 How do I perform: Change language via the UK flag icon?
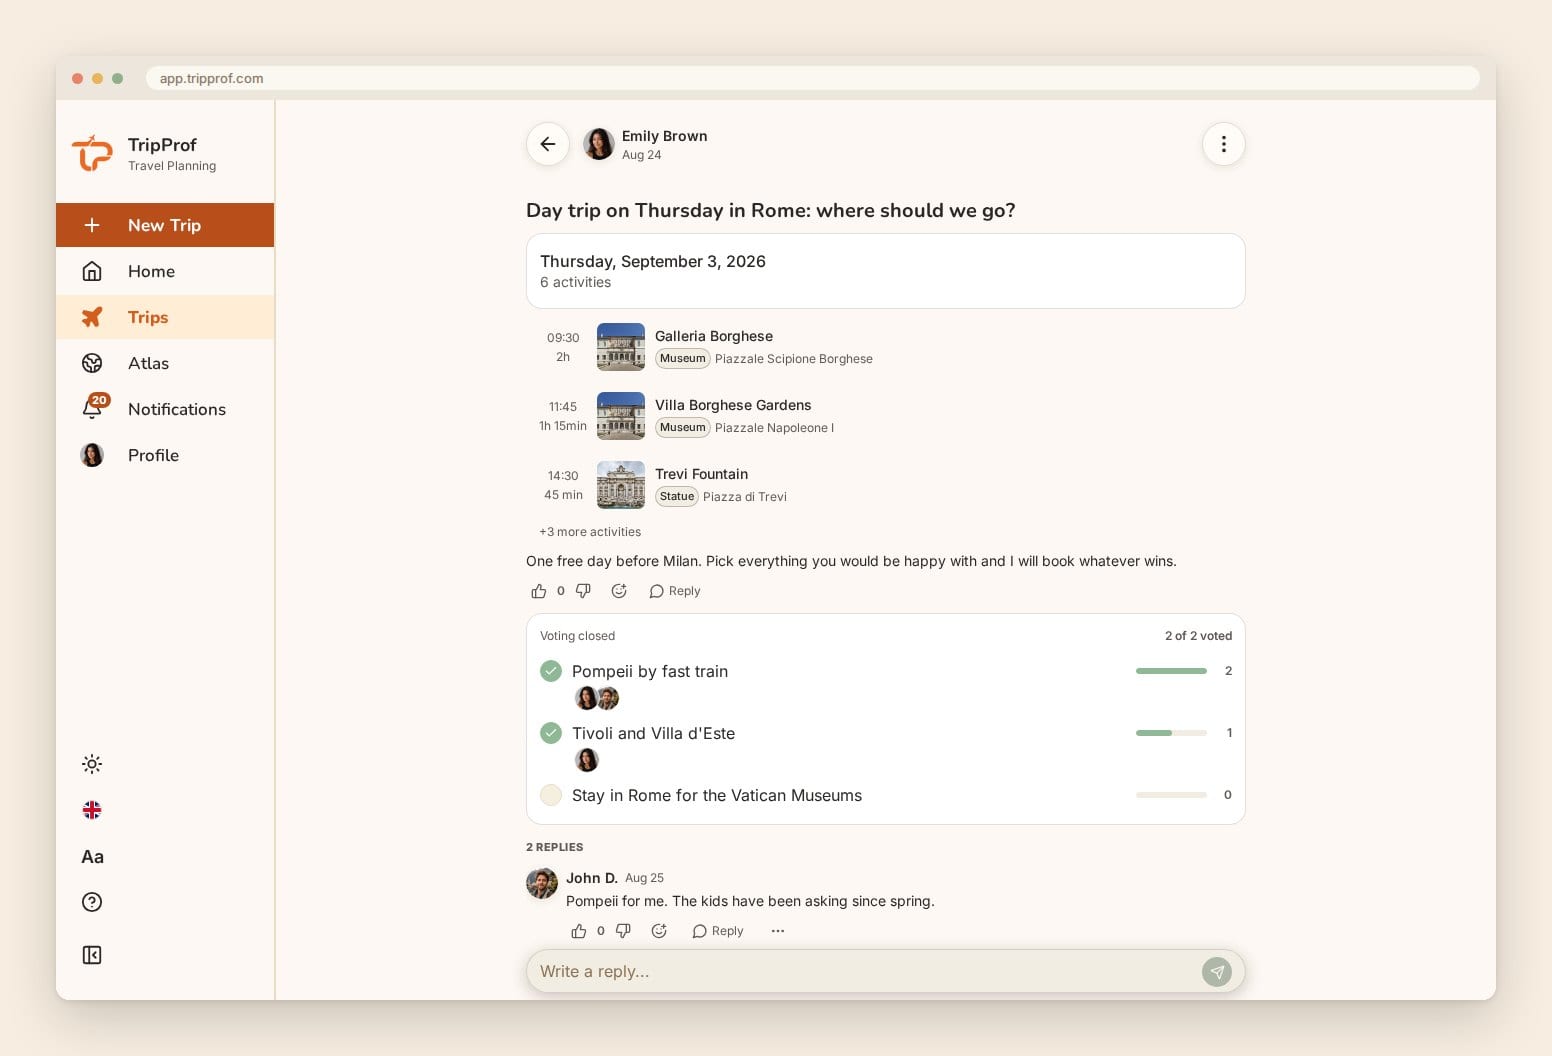(x=92, y=810)
